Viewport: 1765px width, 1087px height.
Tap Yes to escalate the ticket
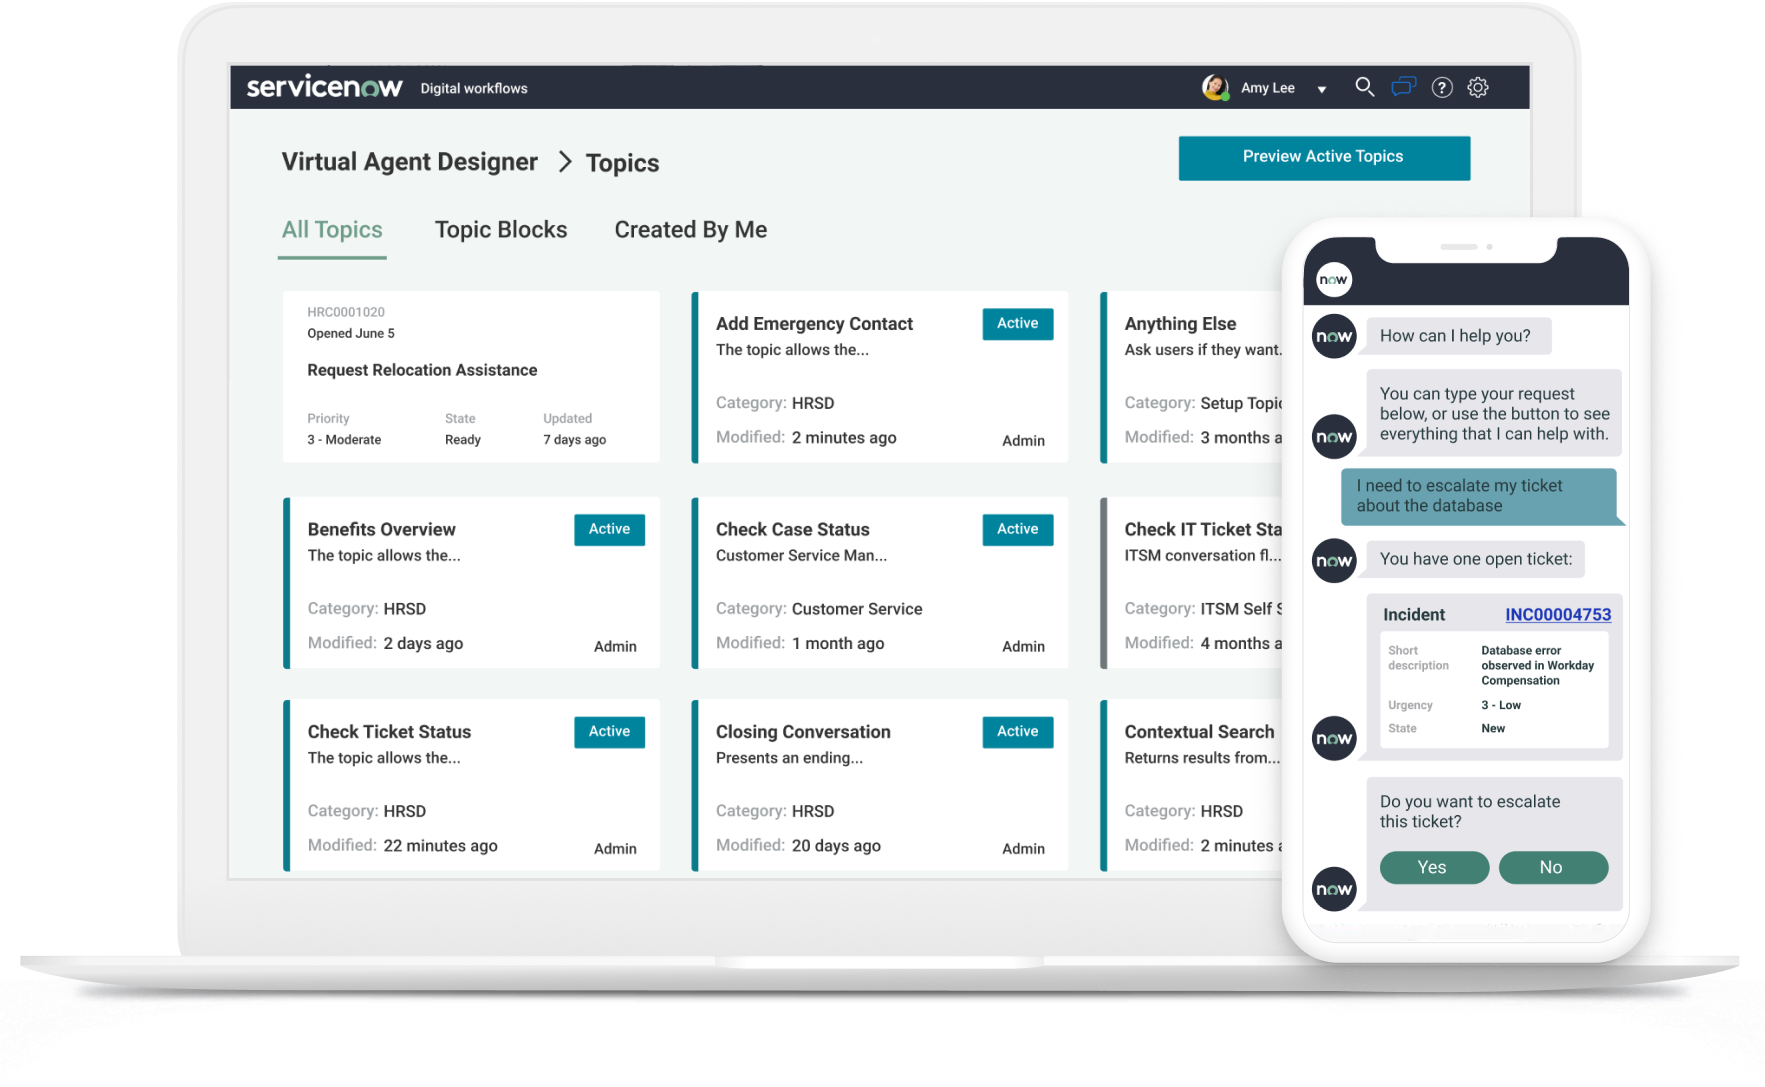pos(1433,868)
